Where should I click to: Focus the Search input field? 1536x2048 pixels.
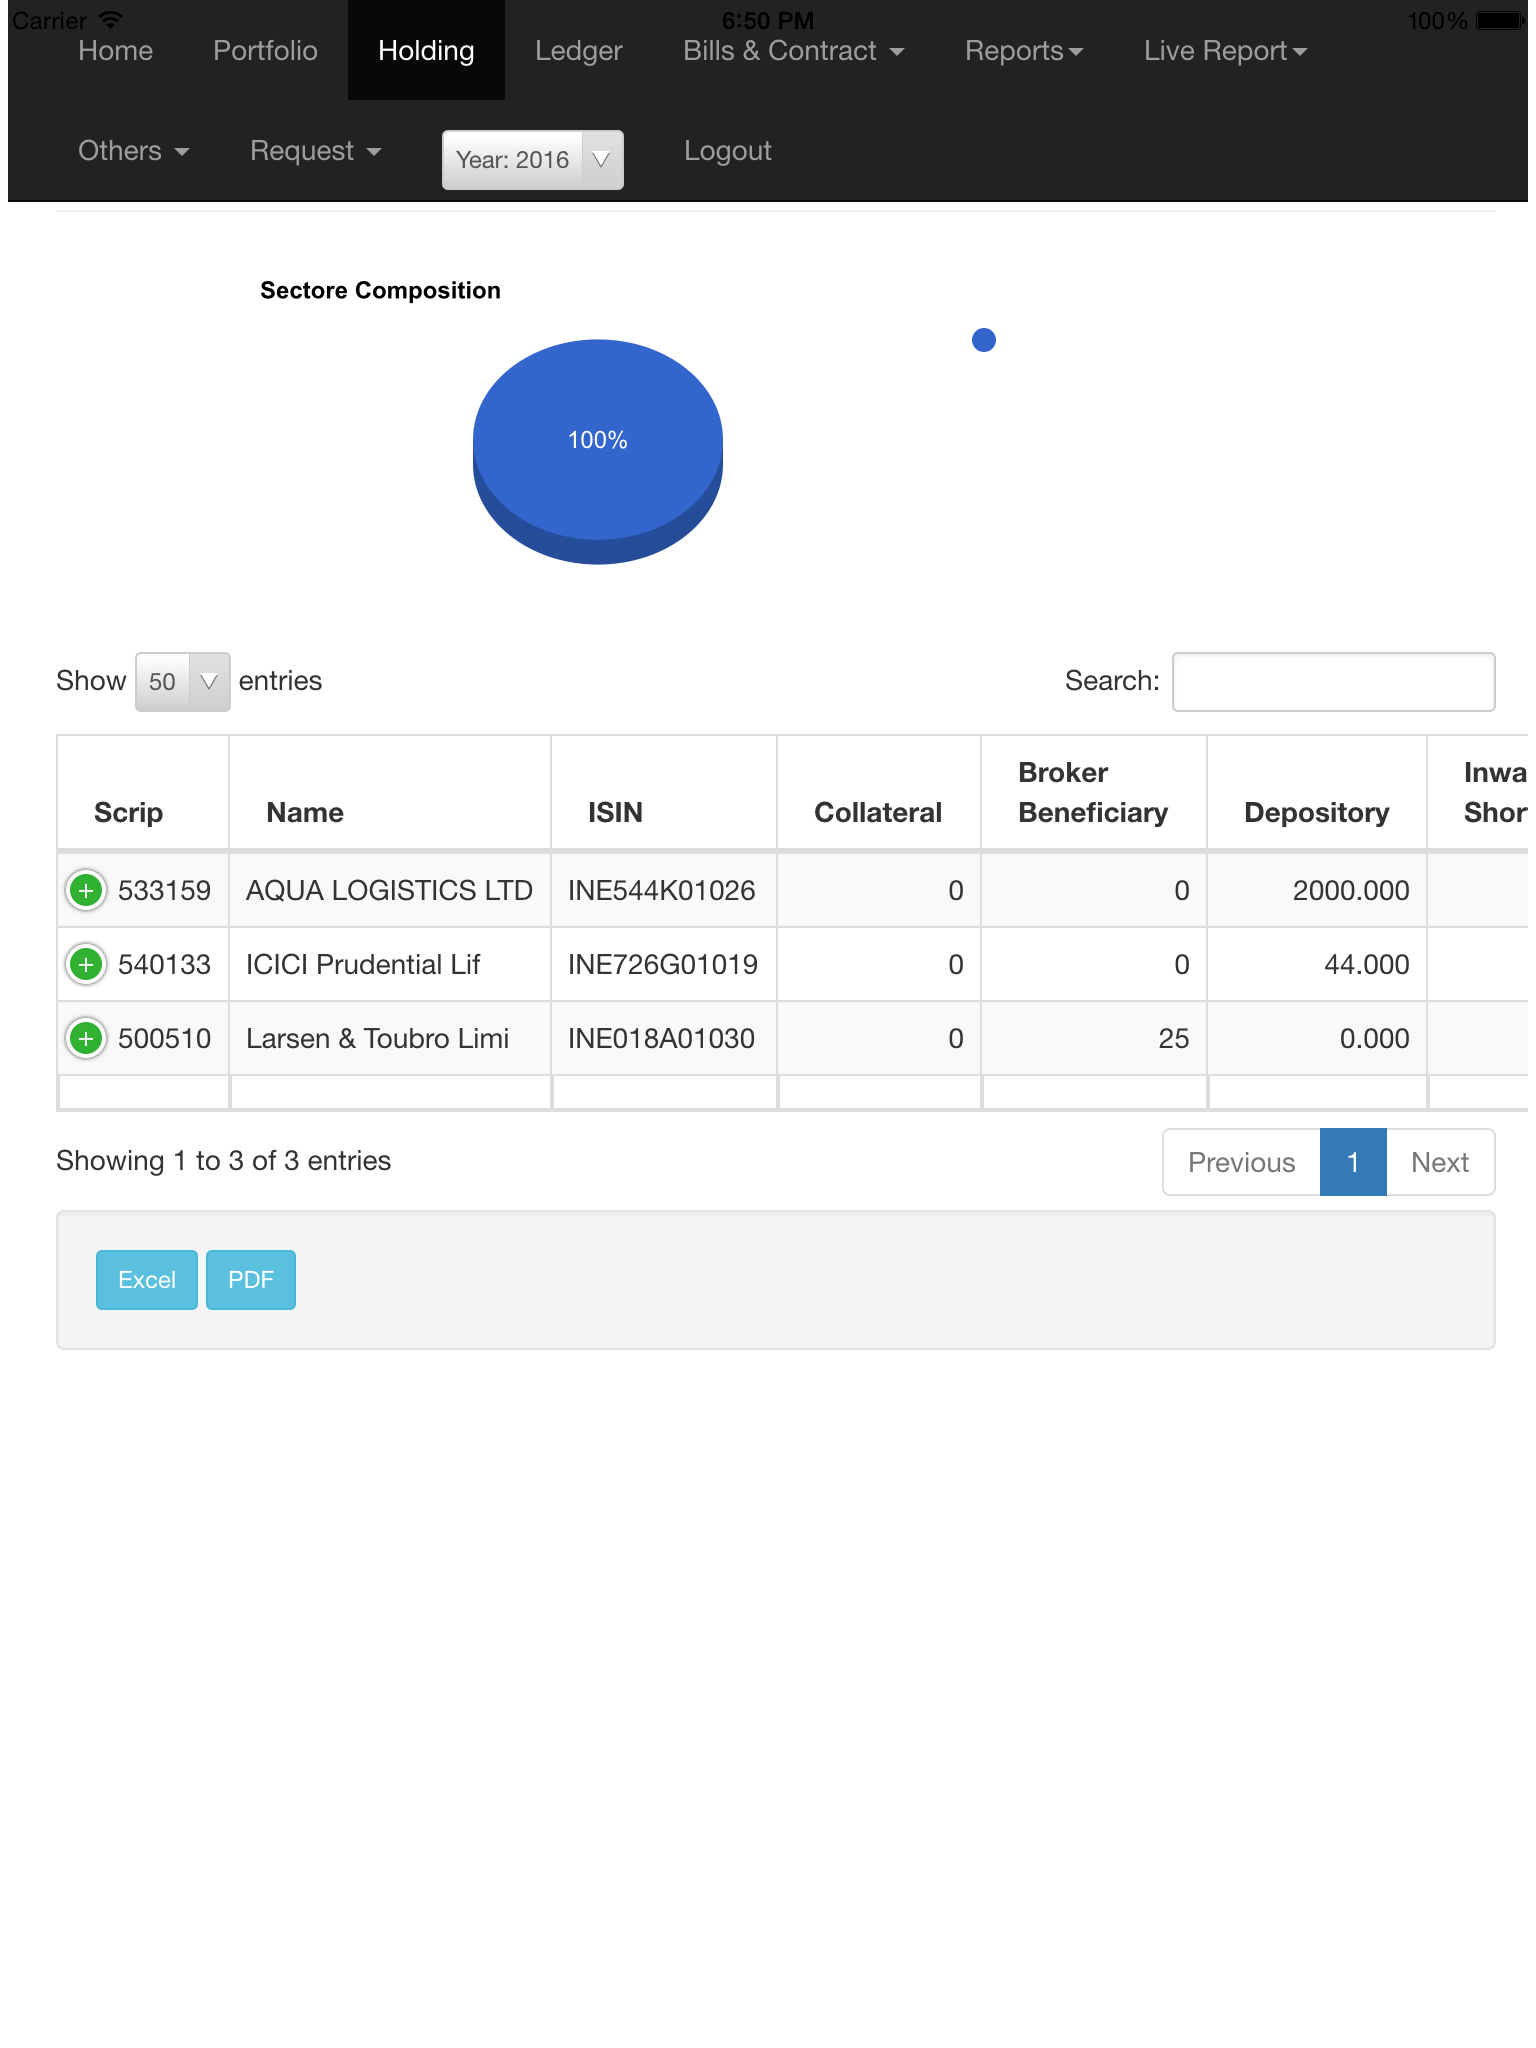(x=1334, y=682)
